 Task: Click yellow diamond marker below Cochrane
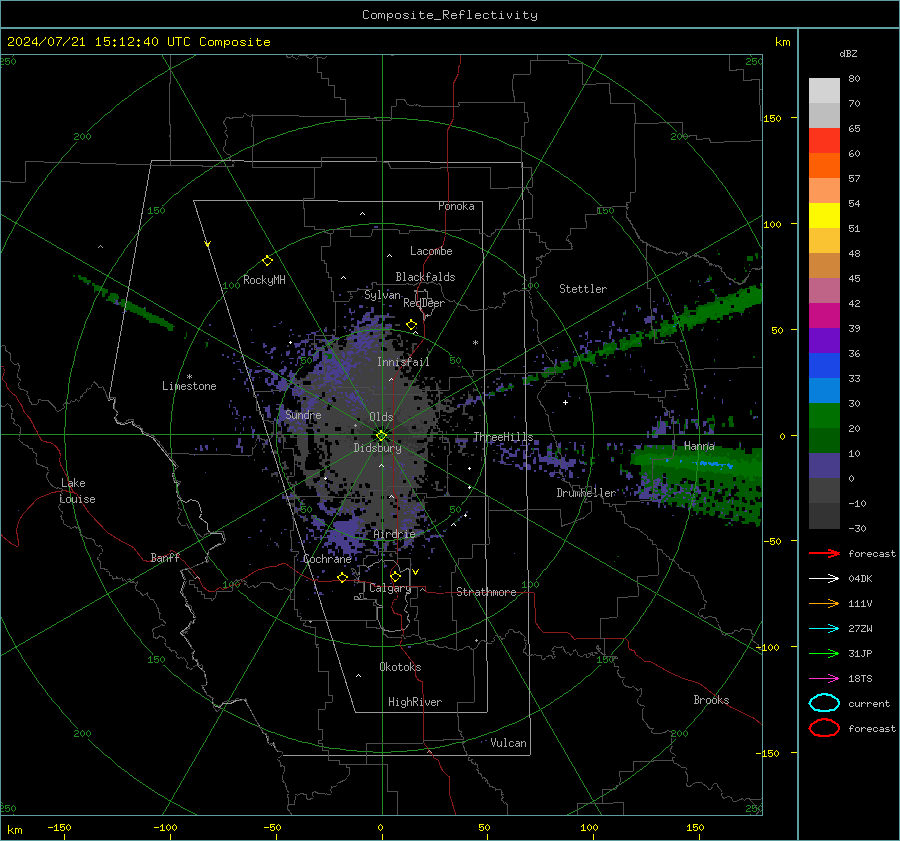pos(342,577)
